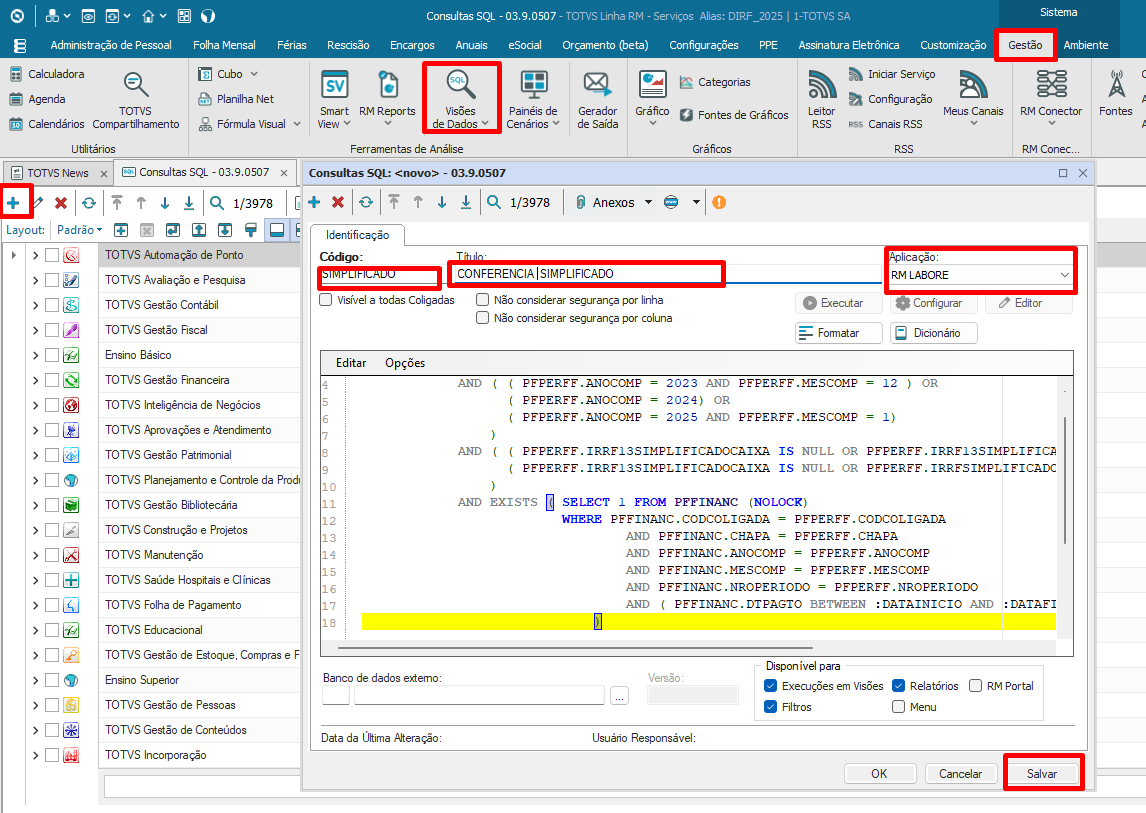The height and width of the screenshot is (813, 1146).
Task: Launch RM Reports
Action: [387, 96]
